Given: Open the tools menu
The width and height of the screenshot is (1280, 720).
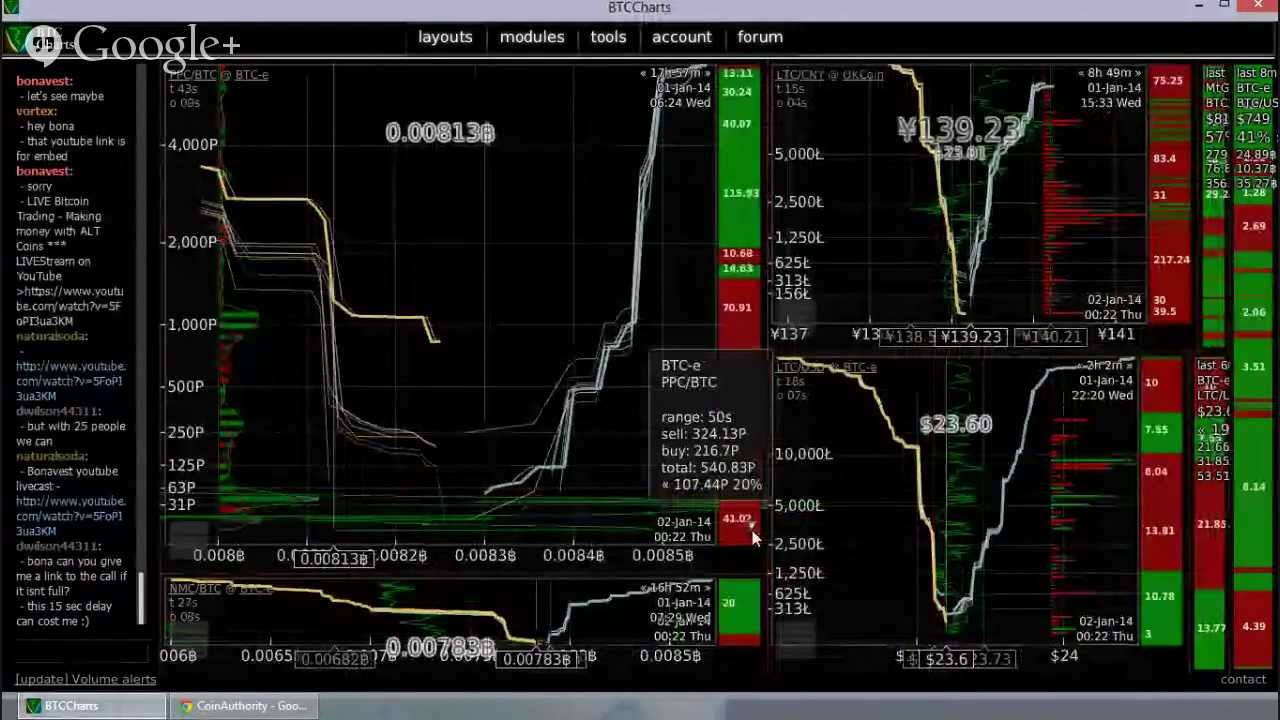Looking at the screenshot, I should 608,37.
